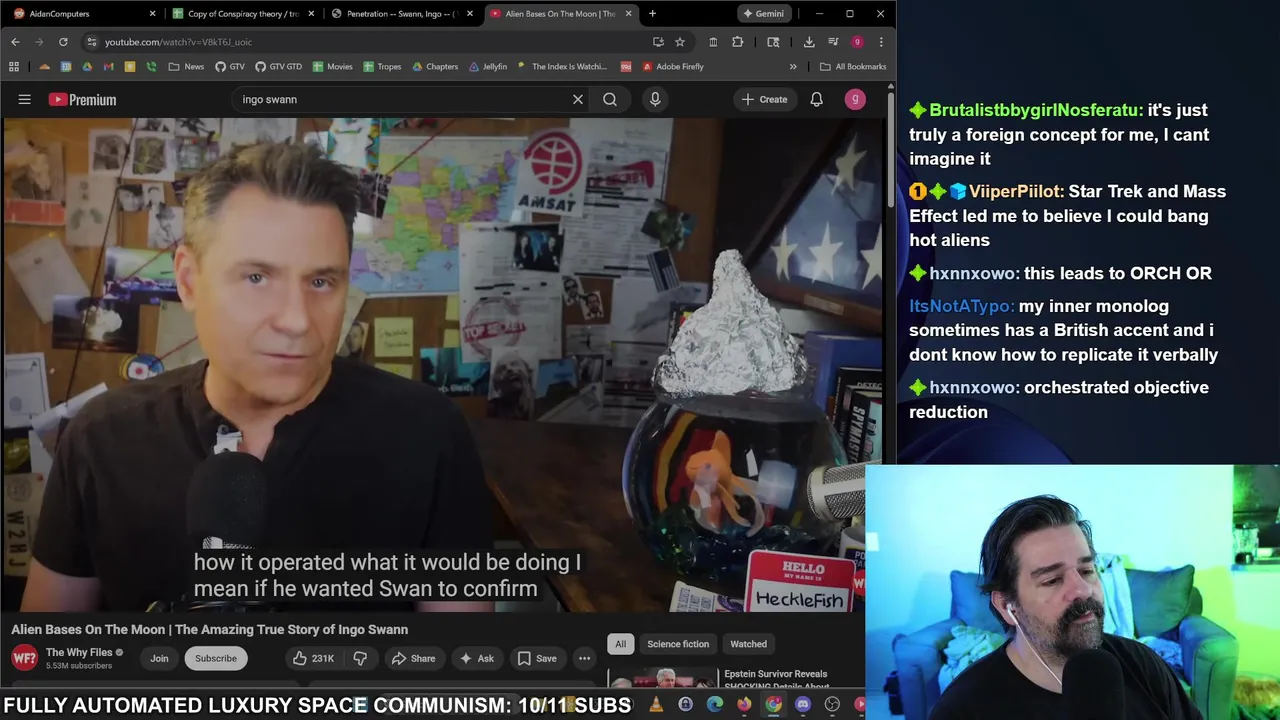Image resolution: width=1280 pixels, height=720 pixels.
Task: Expand hidden bookmarks chevron
Action: click(793, 67)
